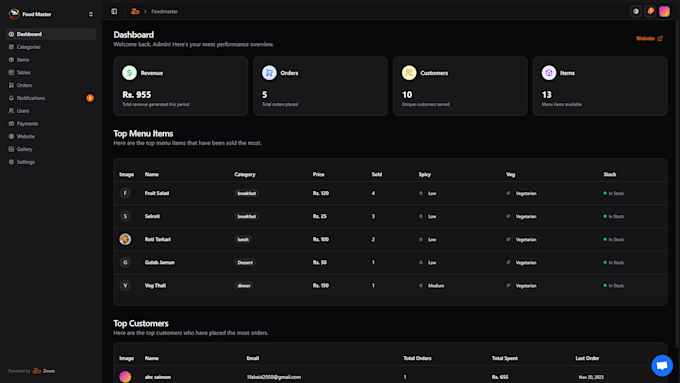Image resolution: width=680 pixels, height=383 pixels.
Task: Click the Low spicy badge for Fruit Salad
Action: [432, 193]
